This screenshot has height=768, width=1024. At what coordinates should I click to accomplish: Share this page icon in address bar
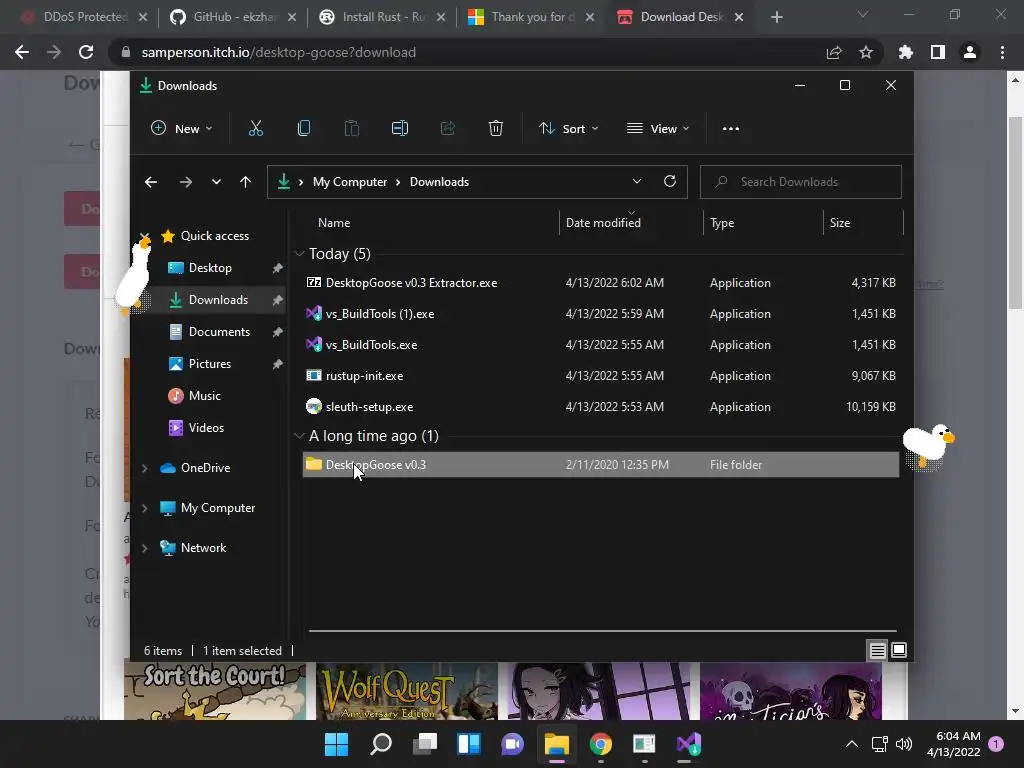[x=834, y=52]
